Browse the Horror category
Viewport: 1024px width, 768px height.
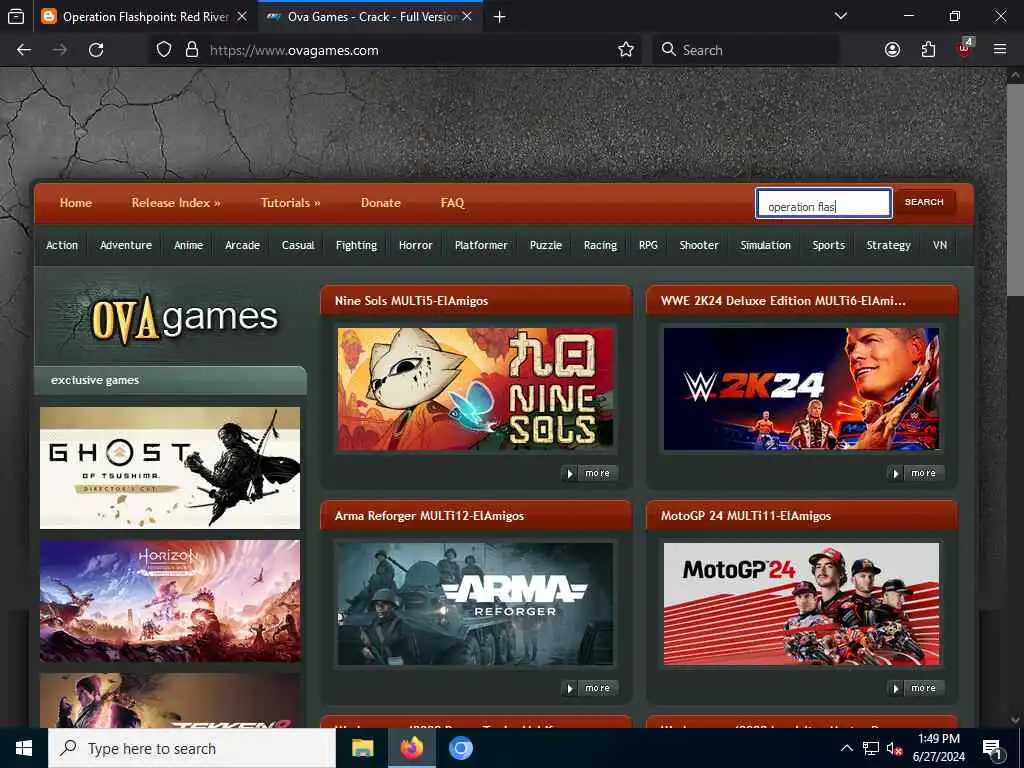point(415,246)
